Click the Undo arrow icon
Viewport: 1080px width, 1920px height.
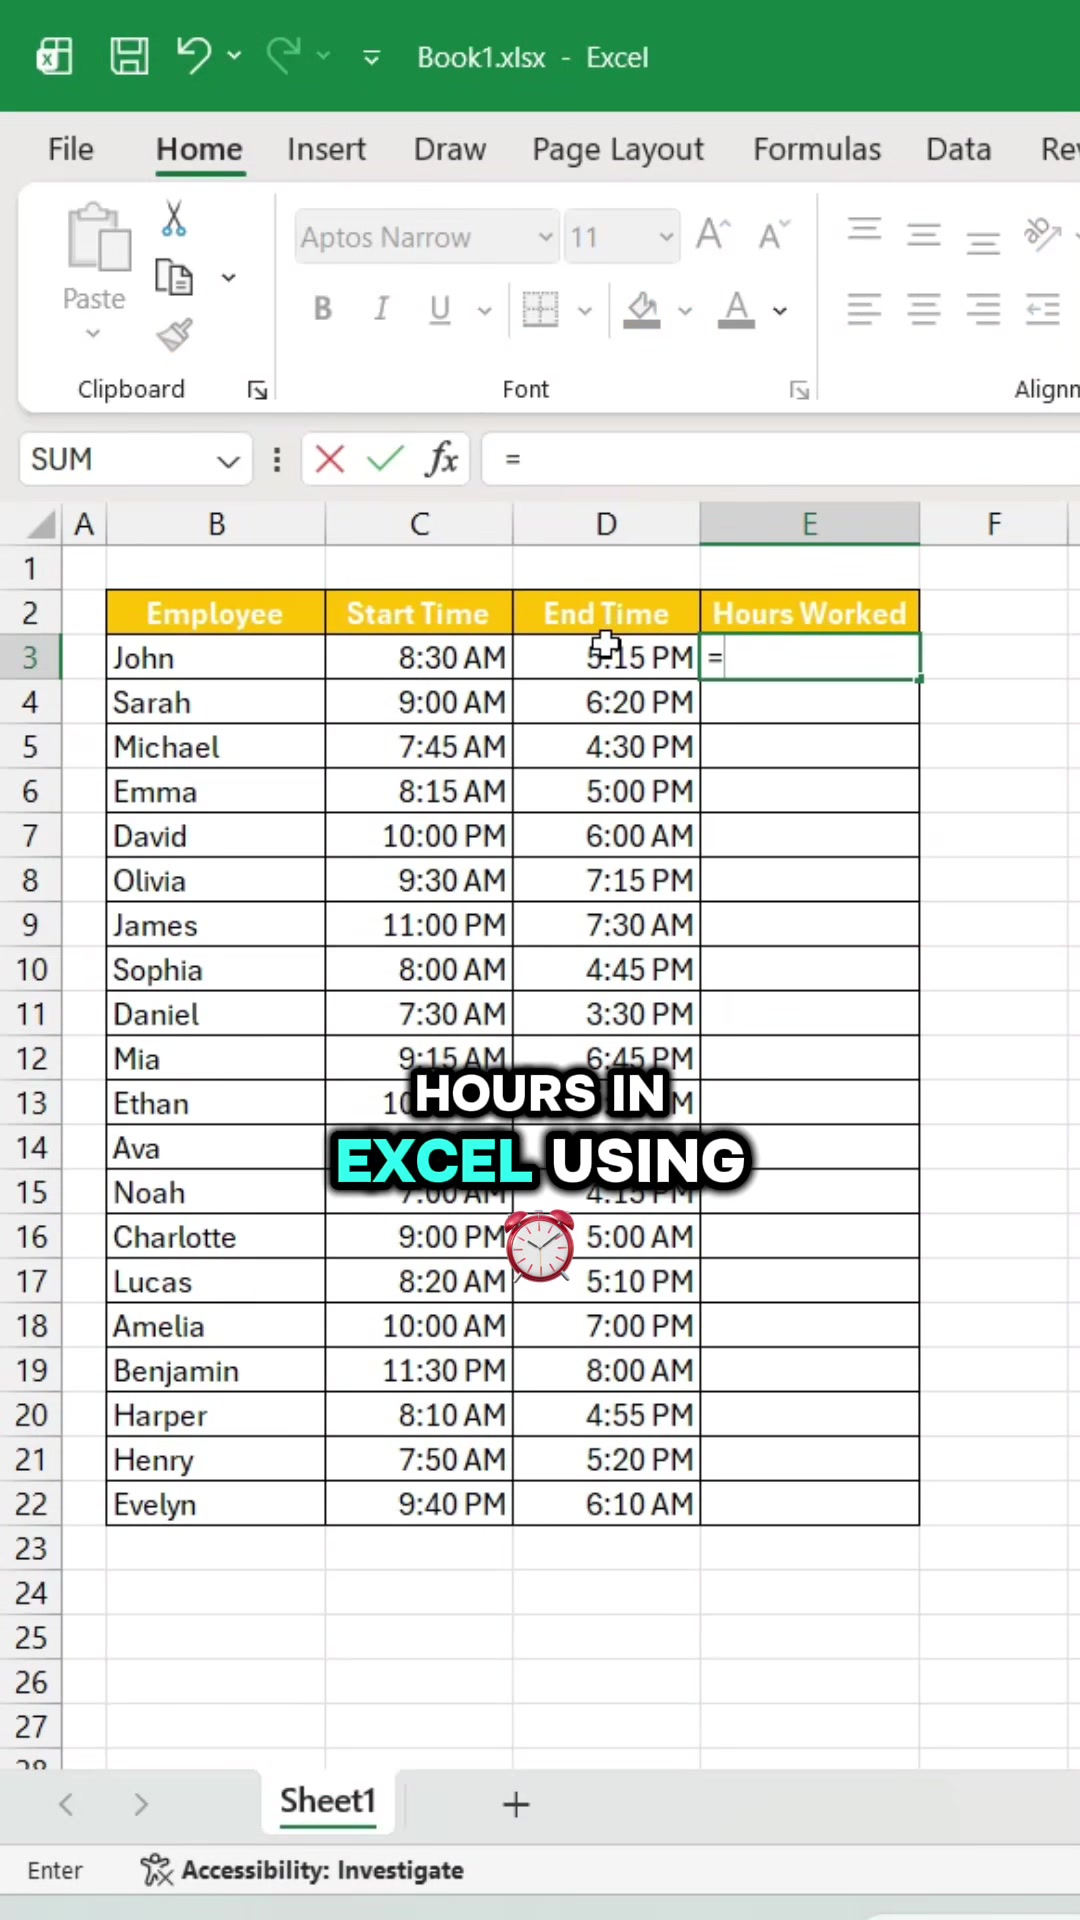pyautogui.click(x=194, y=56)
